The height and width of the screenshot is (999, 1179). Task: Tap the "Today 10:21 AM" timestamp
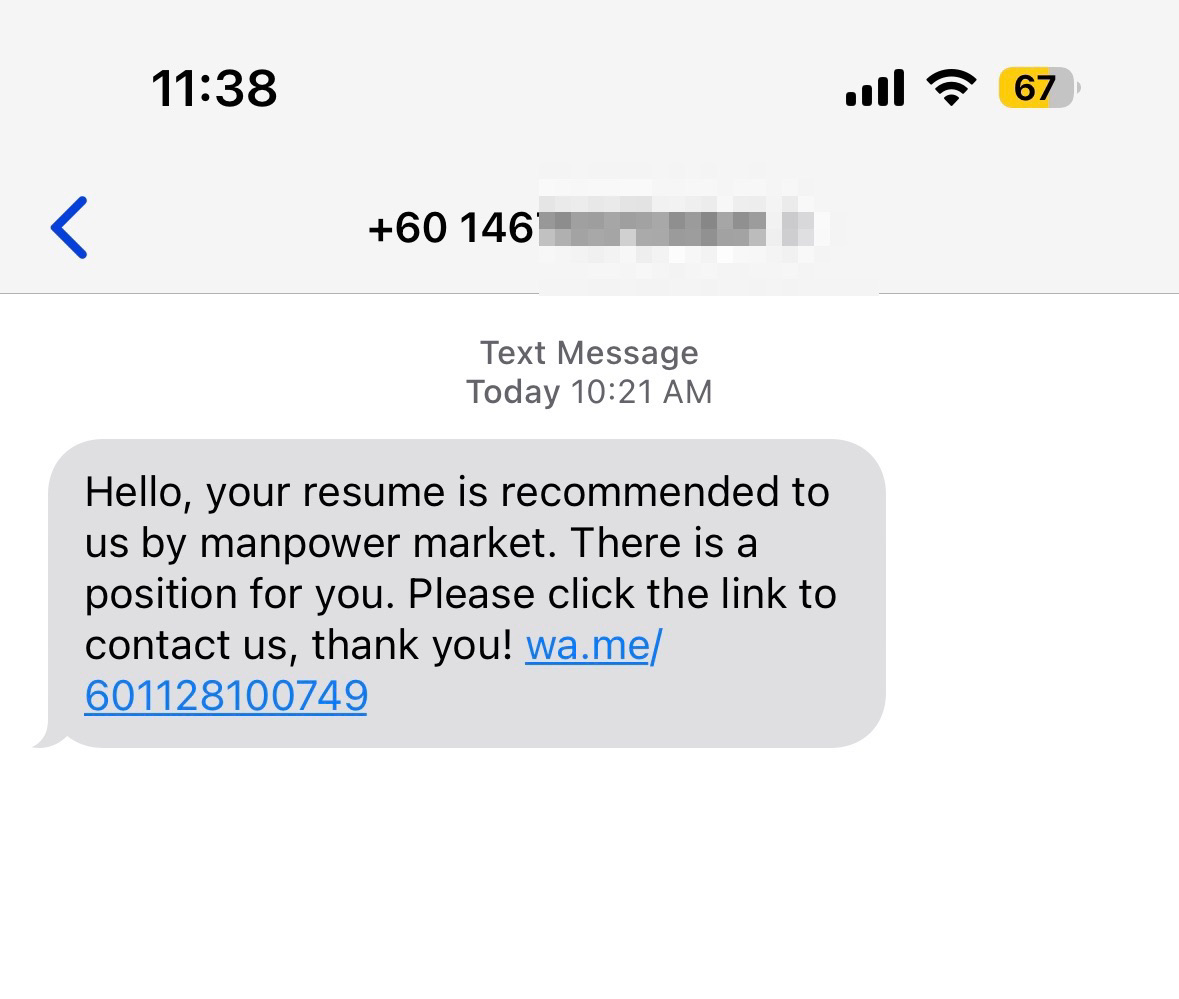(x=589, y=392)
